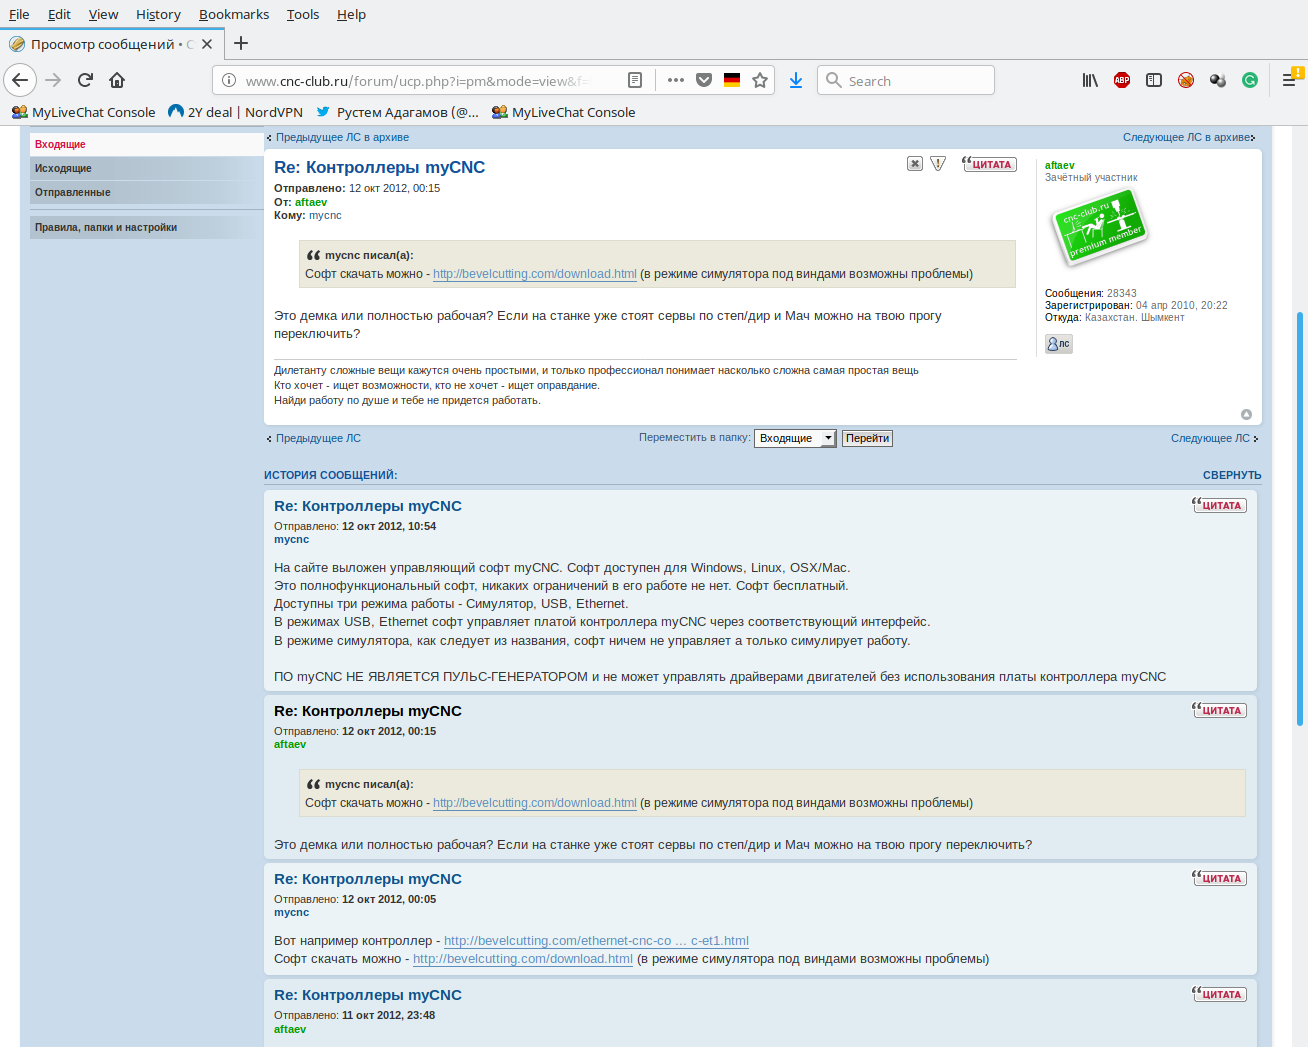Save page to Pocket
Image resolution: width=1308 pixels, height=1047 pixels.
(x=704, y=80)
